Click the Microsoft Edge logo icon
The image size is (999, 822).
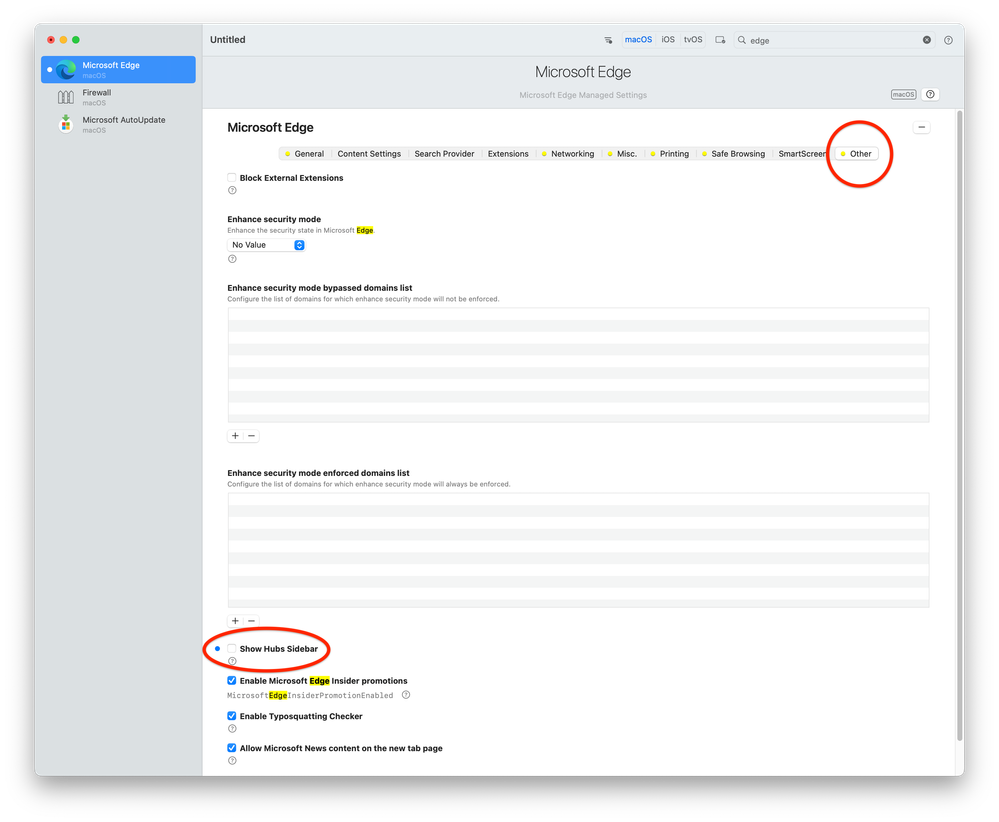click(x=65, y=69)
